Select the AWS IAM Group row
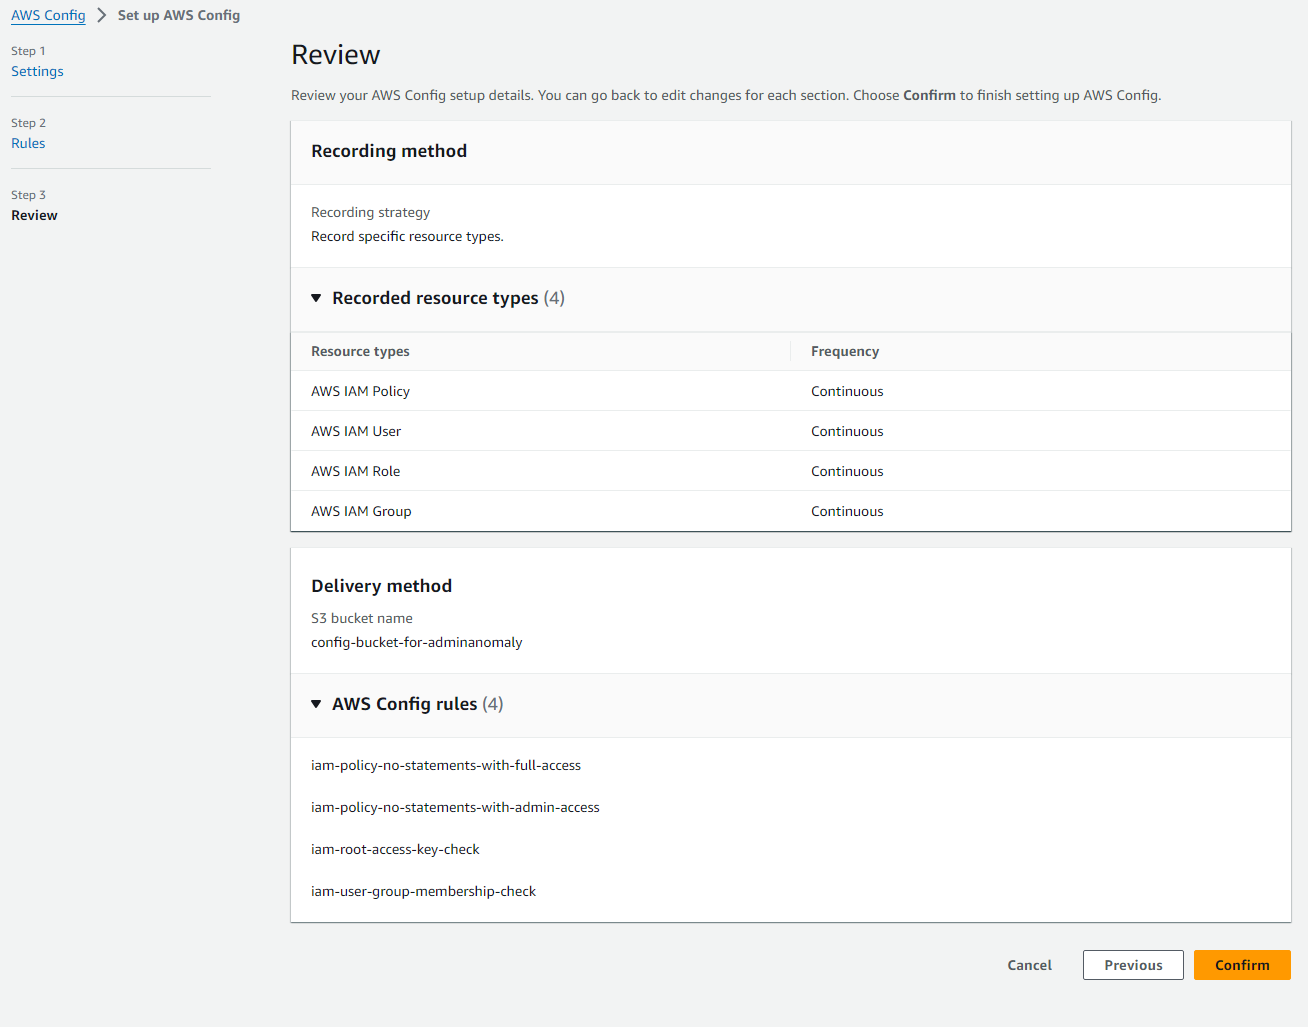The height and width of the screenshot is (1027, 1308). pos(361,511)
